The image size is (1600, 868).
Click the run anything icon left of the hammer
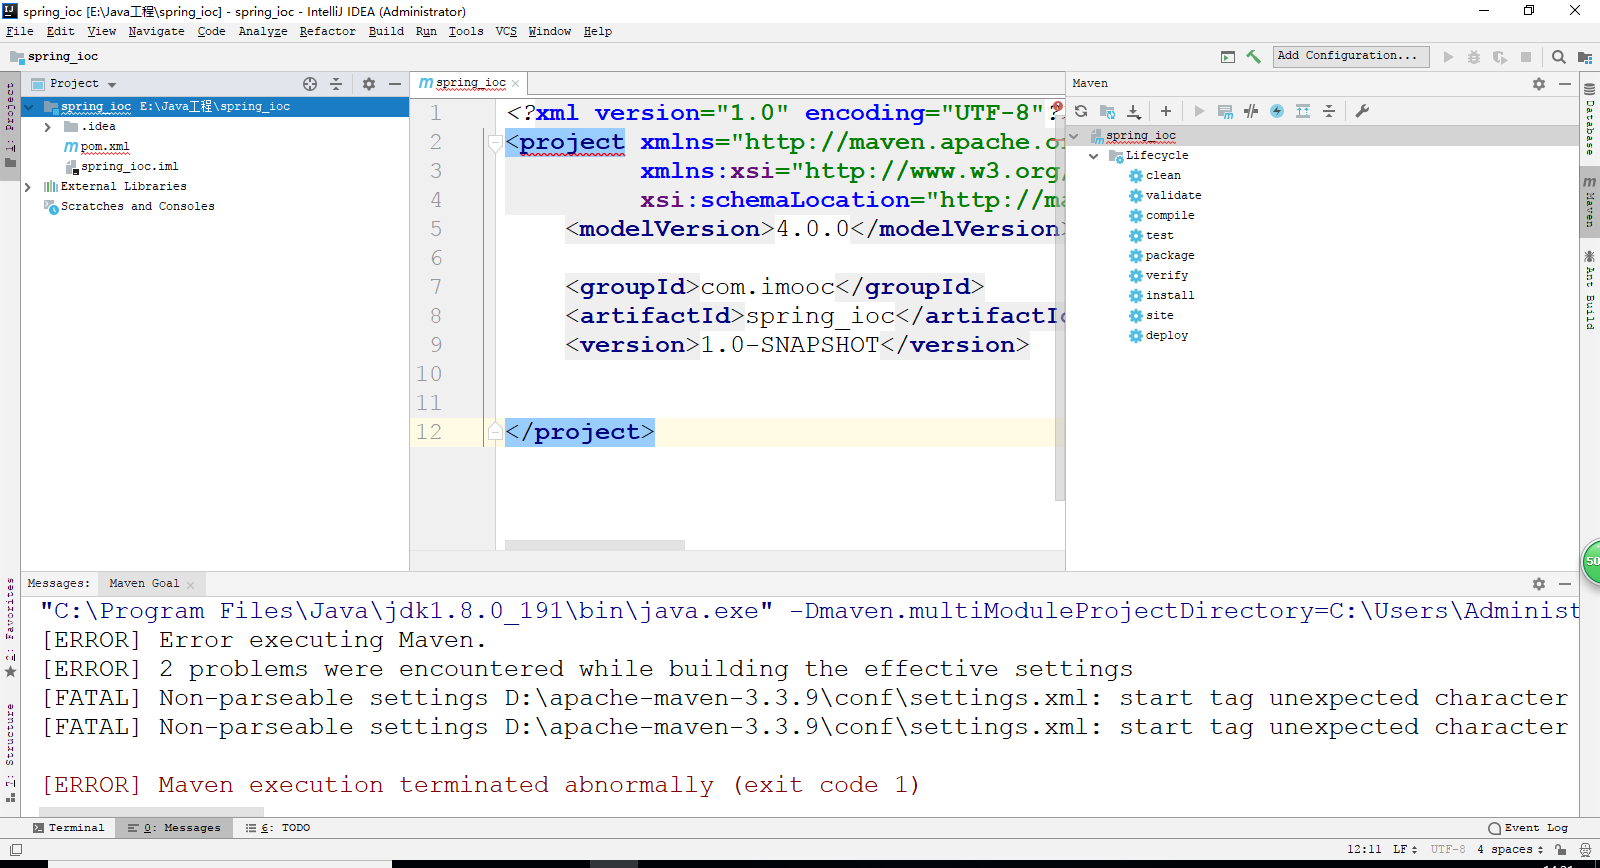coord(1228,57)
